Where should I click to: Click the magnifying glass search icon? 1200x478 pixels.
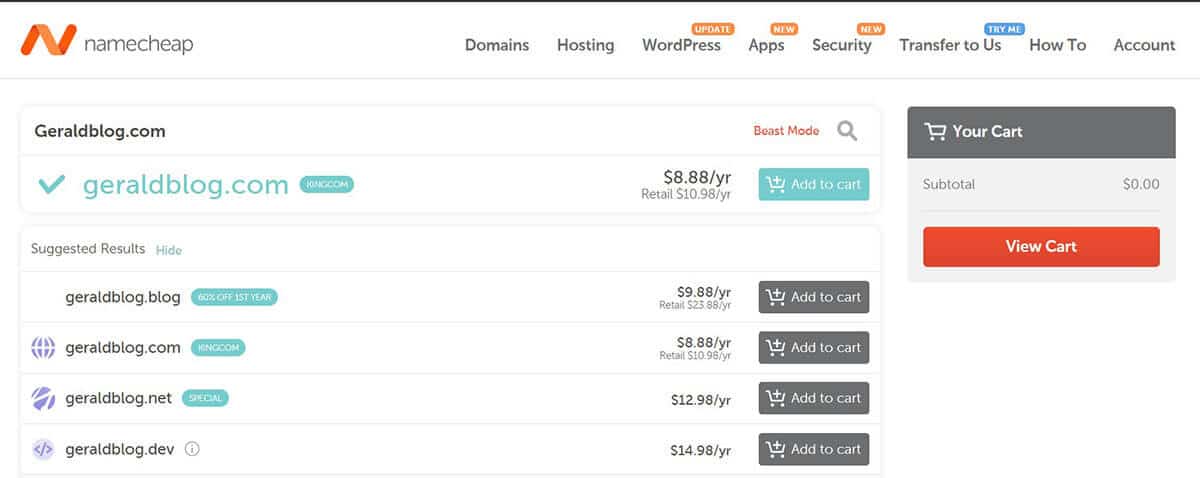tap(847, 131)
